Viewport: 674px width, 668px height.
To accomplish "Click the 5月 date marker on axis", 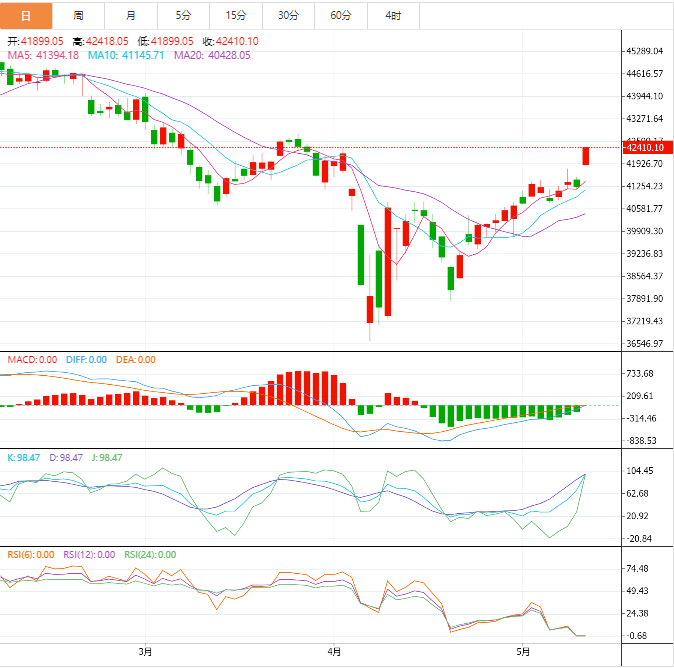I will point(522,652).
